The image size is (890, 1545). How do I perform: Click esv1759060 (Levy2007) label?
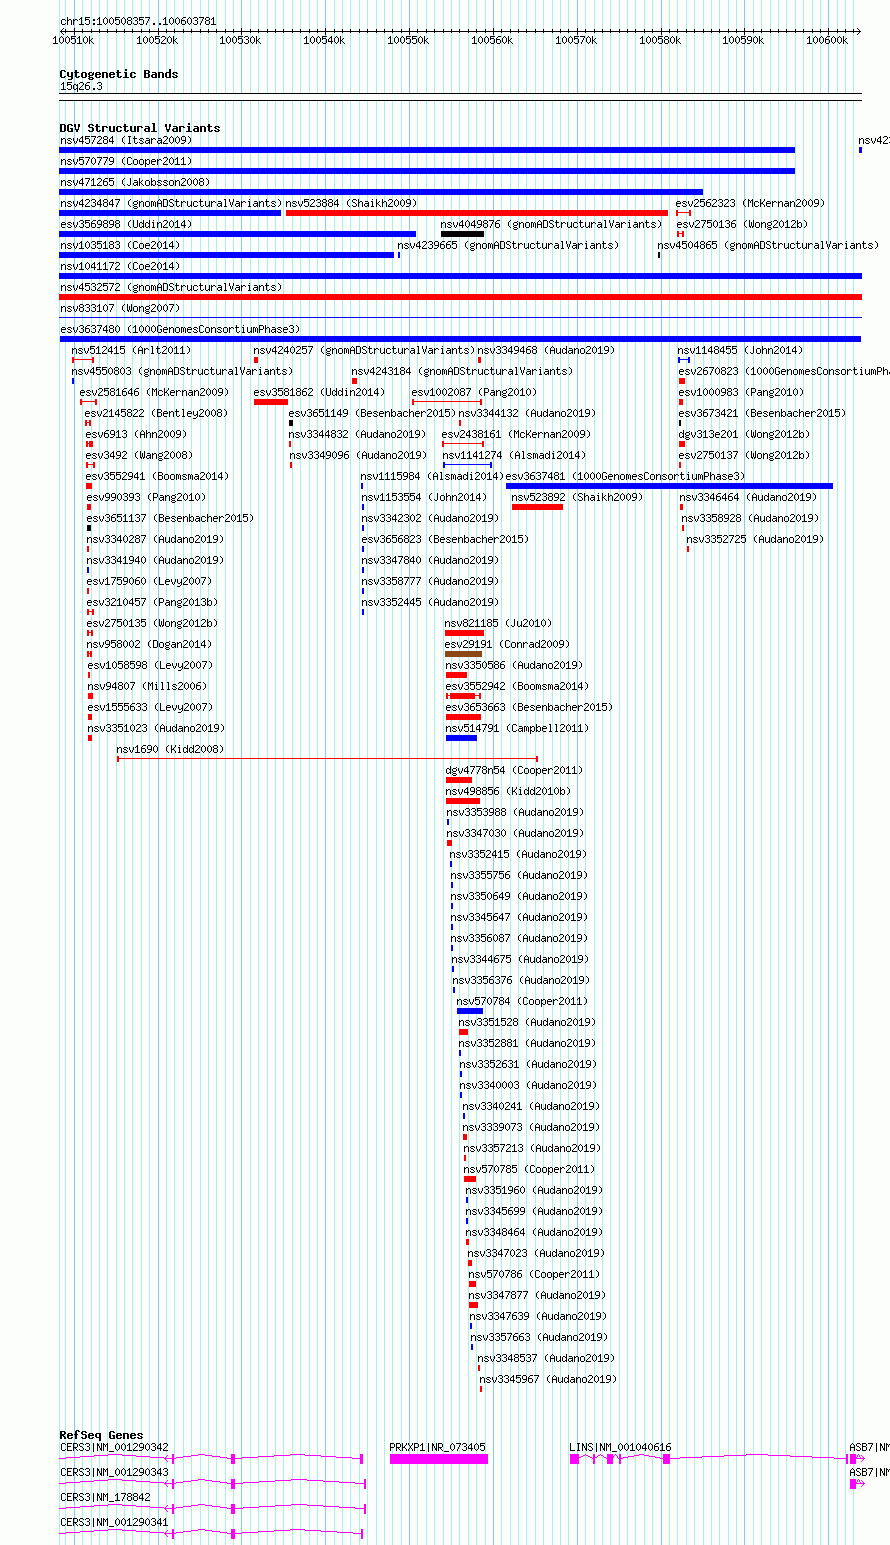[149, 581]
